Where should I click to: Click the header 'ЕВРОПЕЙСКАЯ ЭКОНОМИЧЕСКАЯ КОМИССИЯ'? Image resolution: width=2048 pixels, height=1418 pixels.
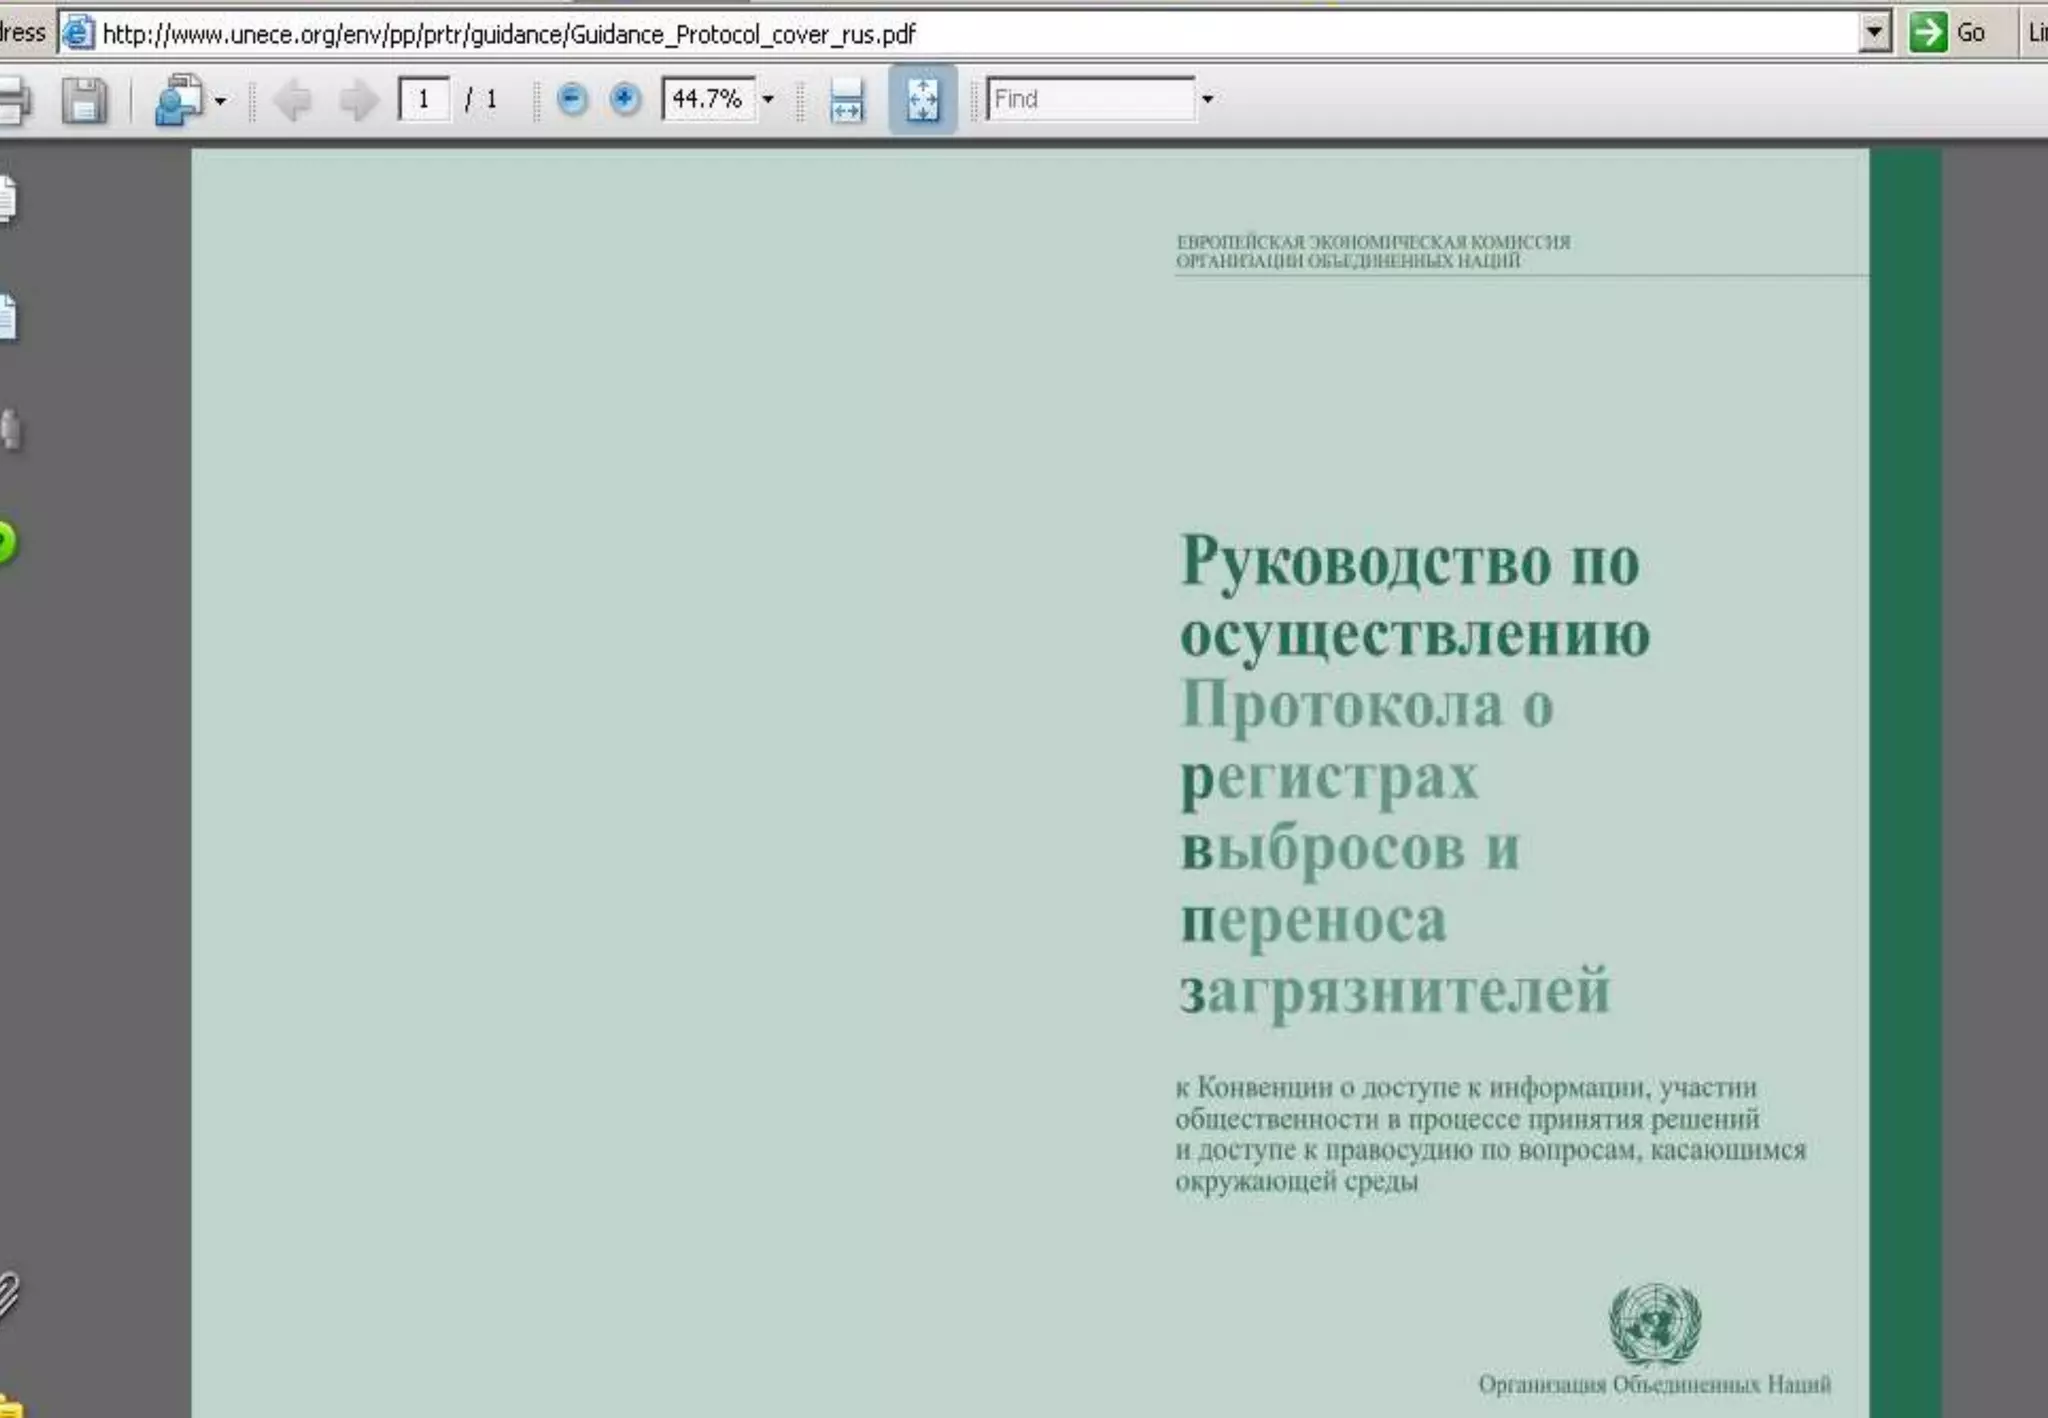(x=1373, y=242)
